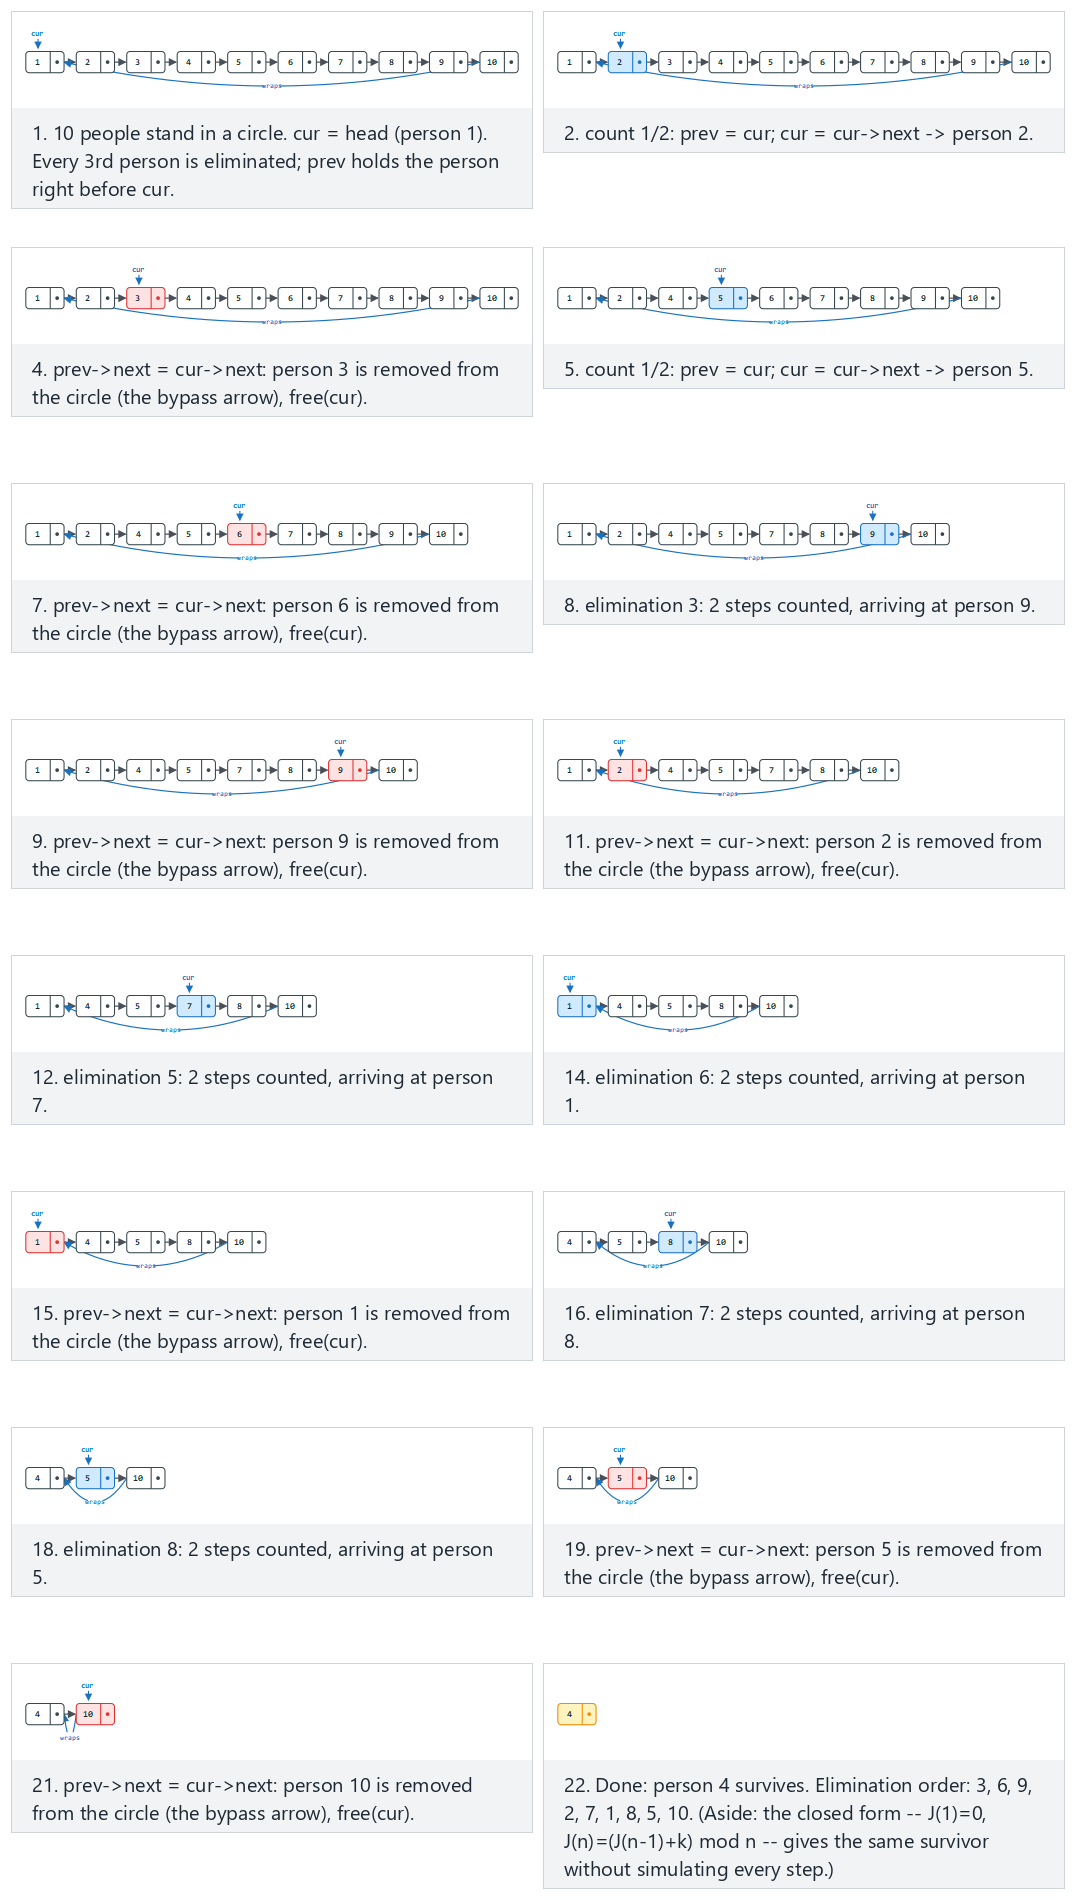Click the red node 6 in step 7
Image resolution: width=1076 pixels, height=1900 pixels.
[x=247, y=534]
